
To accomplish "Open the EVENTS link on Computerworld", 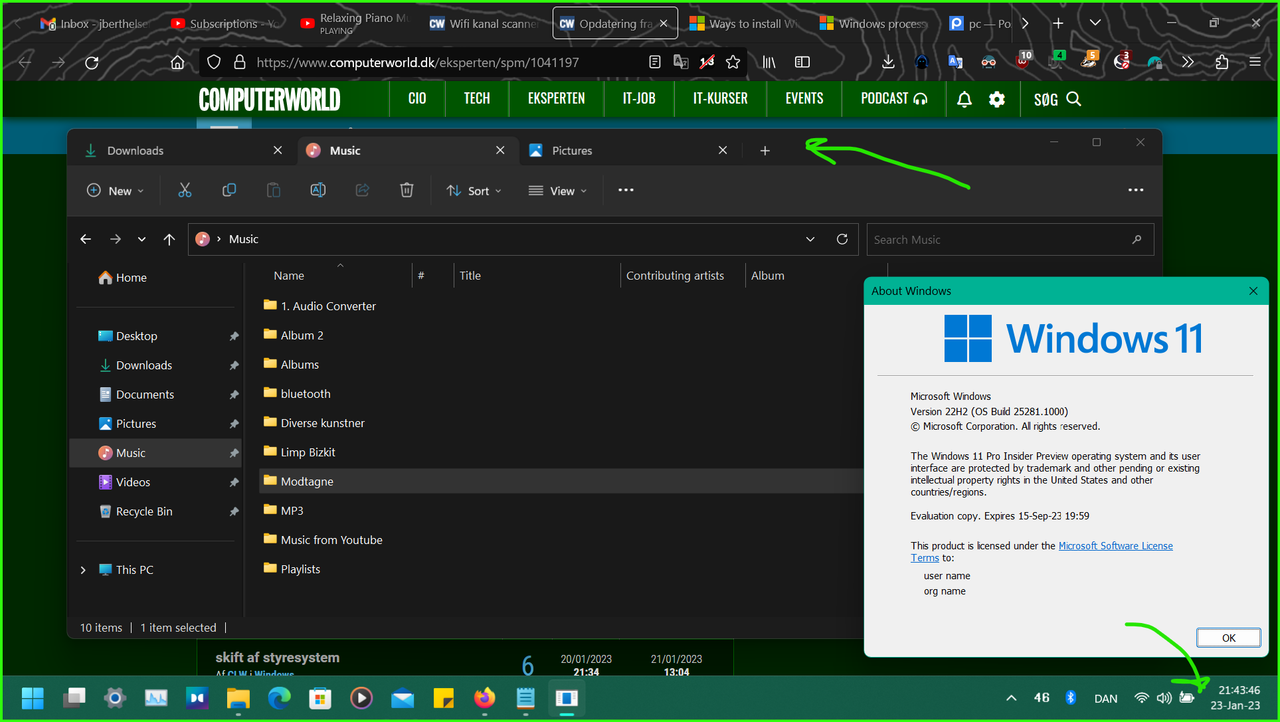I will click(x=804, y=98).
